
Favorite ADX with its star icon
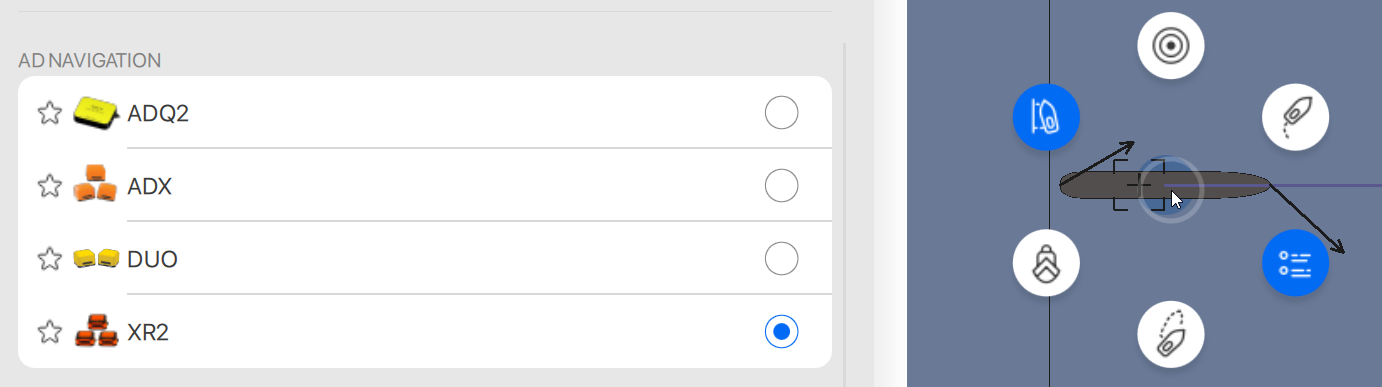point(49,186)
